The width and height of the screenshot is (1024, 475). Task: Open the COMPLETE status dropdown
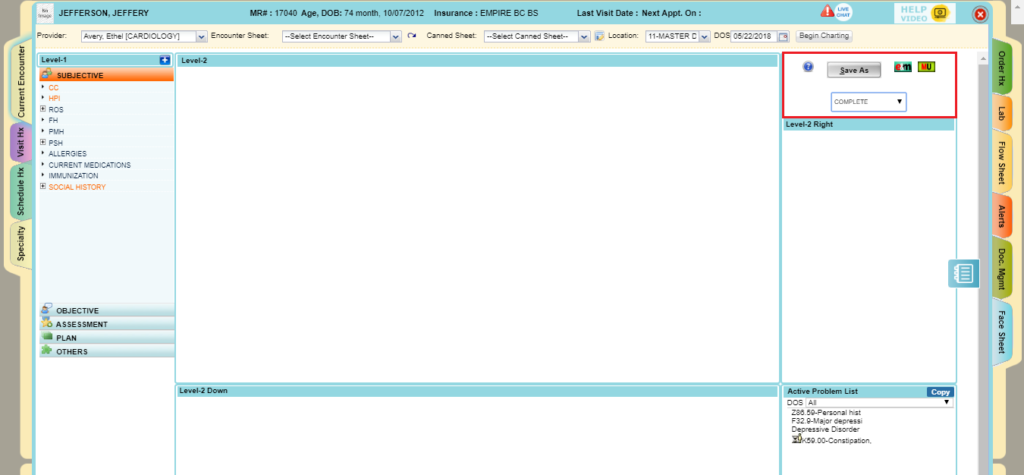pyautogui.click(x=868, y=102)
